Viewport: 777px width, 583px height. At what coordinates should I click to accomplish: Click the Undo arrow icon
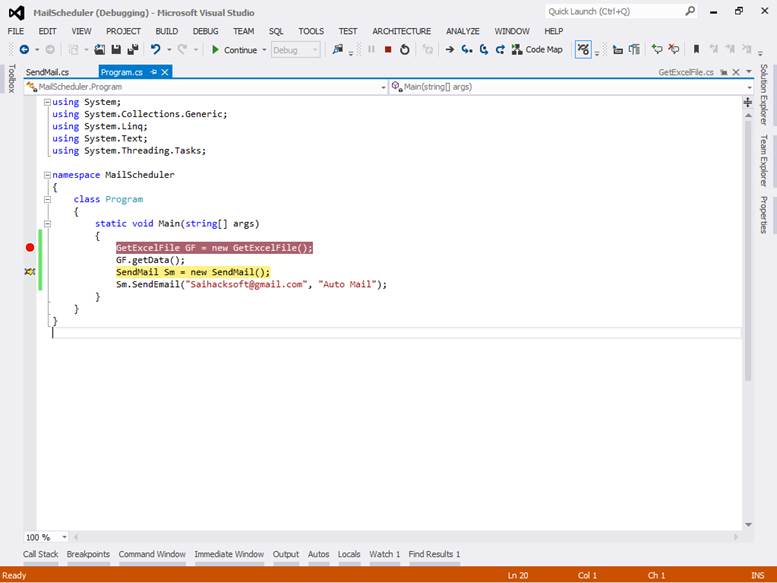156,49
